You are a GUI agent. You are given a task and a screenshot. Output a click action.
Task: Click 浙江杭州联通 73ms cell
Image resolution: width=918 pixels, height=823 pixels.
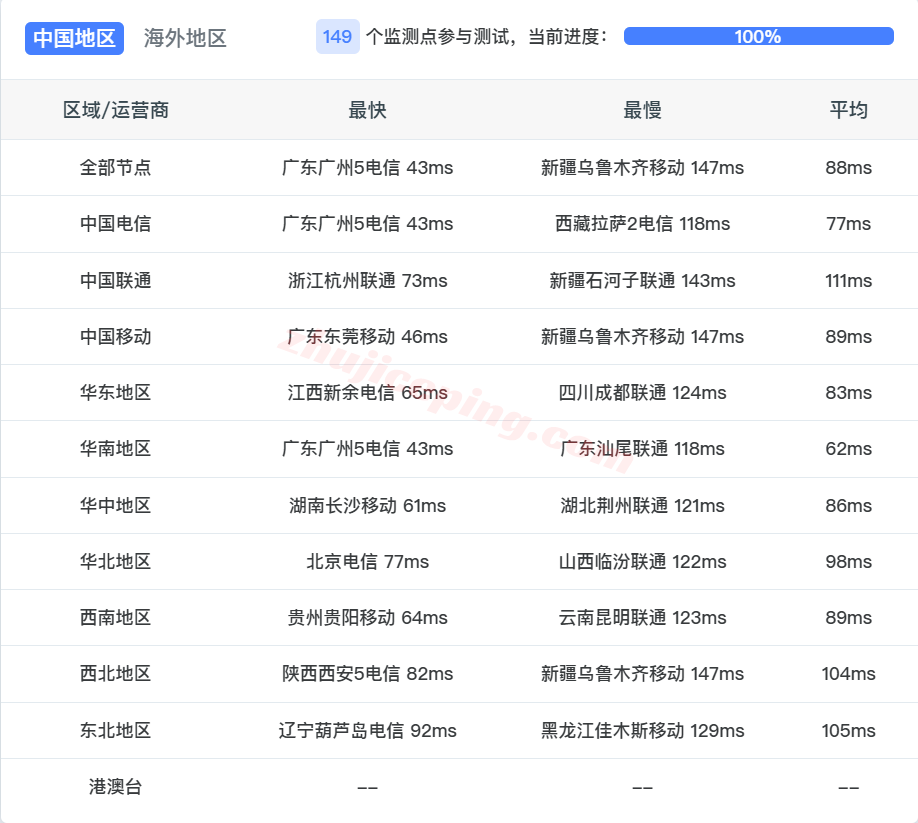point(367,280)
